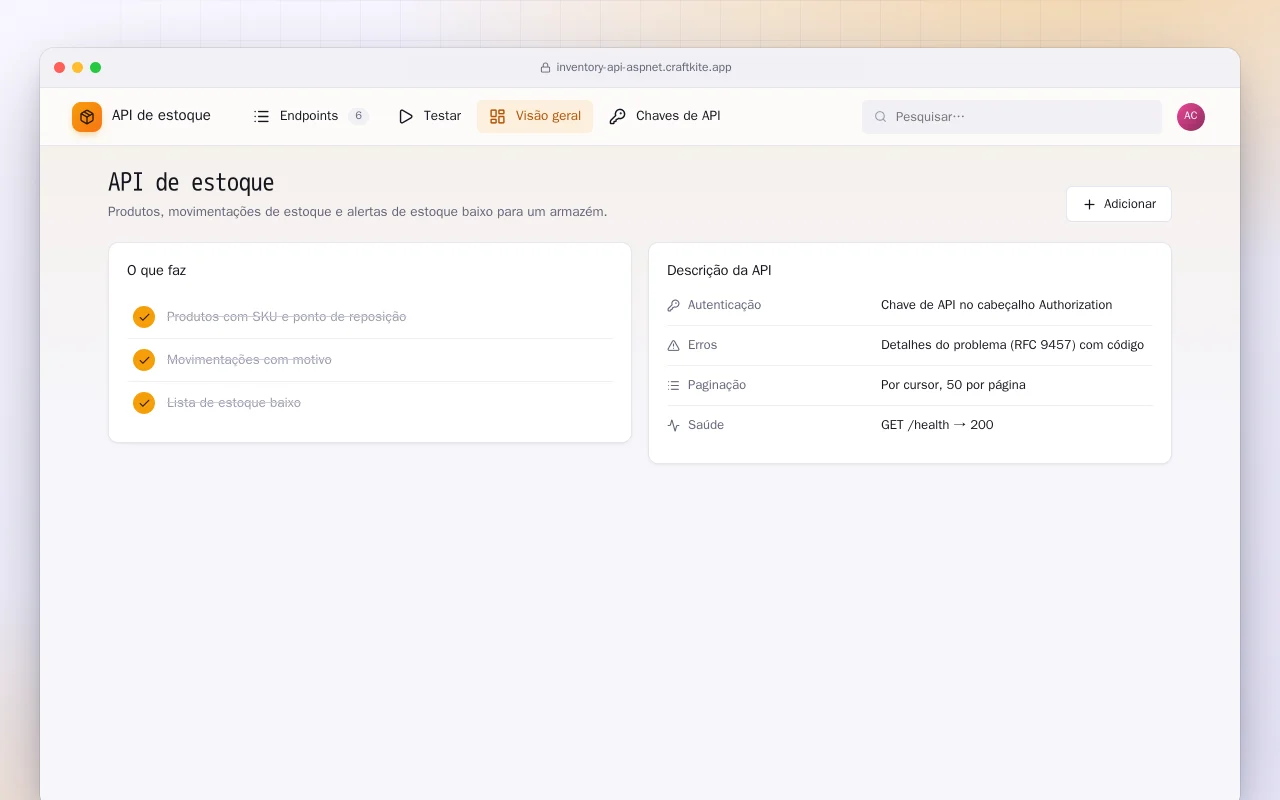The image size is (1280, 800).
Task: Click 'Chave de API no cabeçalho Authorization'
Action: point(996,305)
